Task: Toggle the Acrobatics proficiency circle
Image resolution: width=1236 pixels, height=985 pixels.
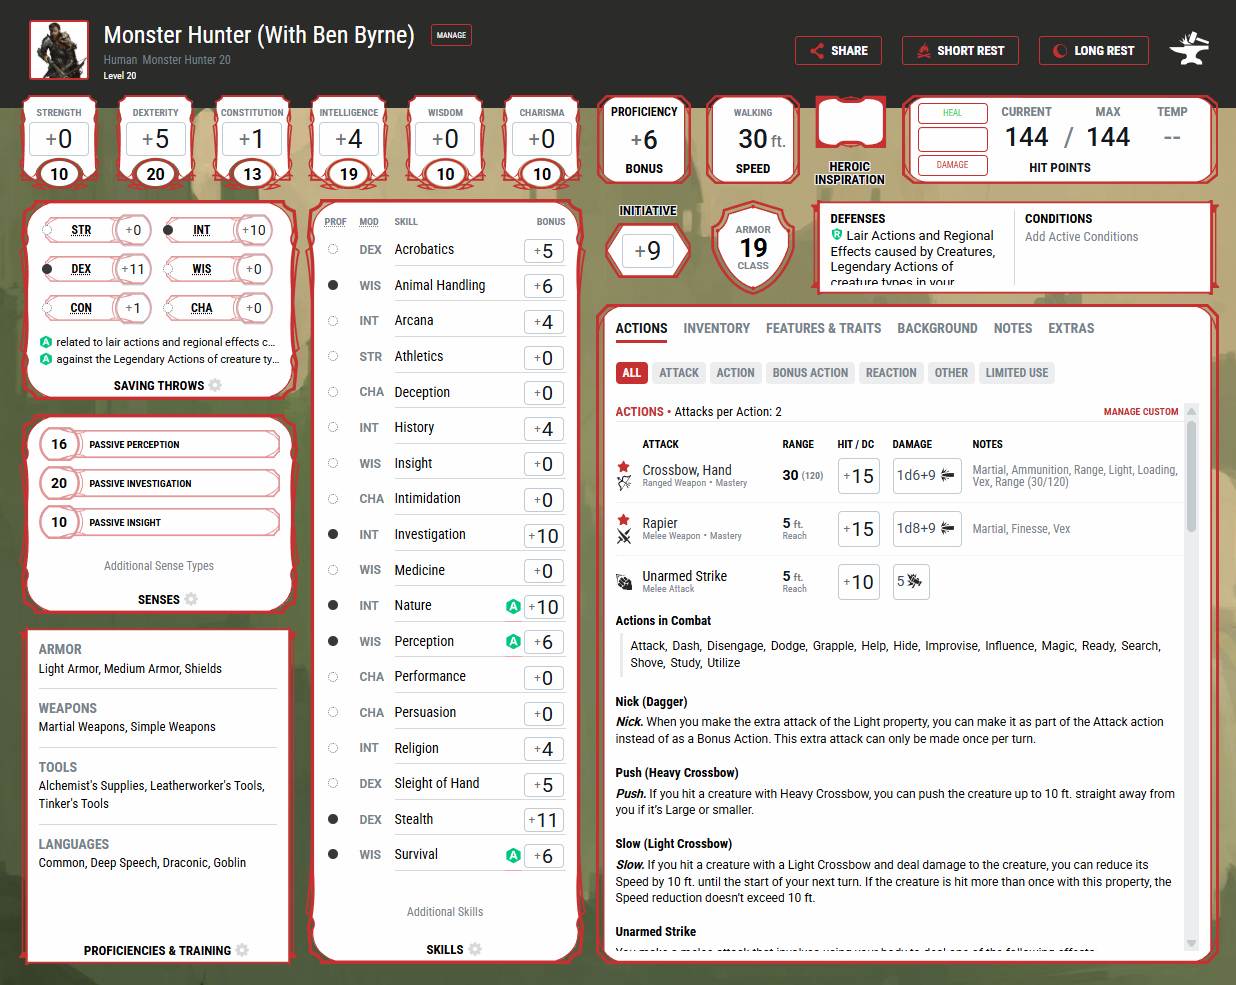Action: coord(333,249)
